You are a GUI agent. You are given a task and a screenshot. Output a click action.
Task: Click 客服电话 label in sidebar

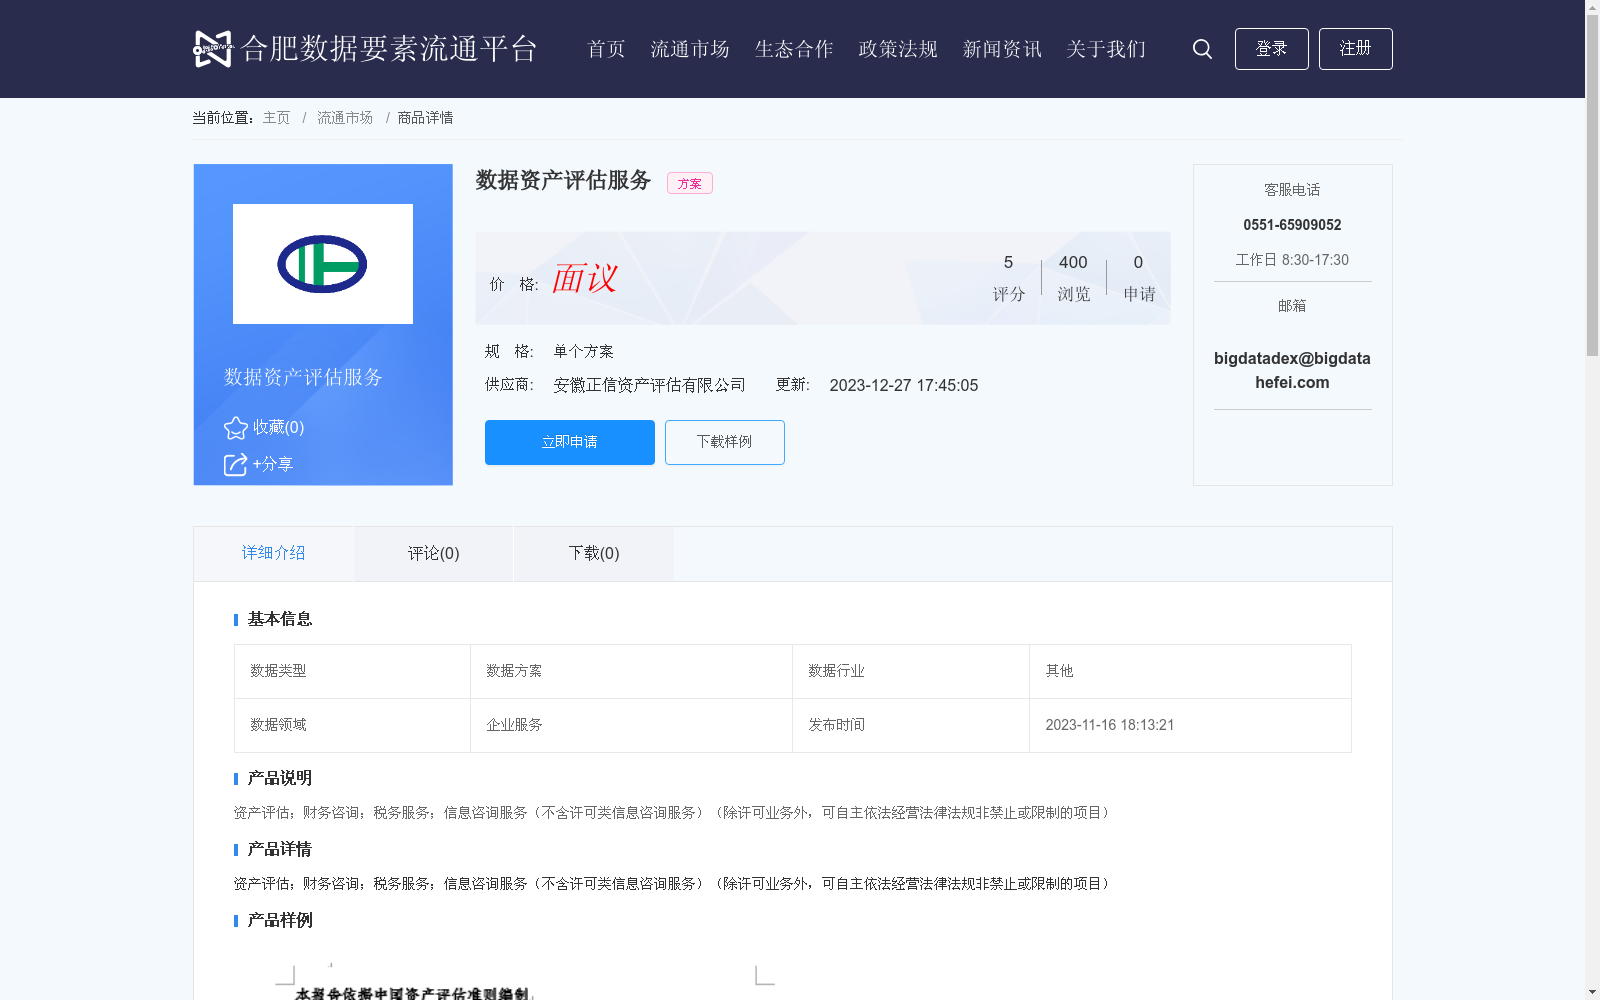pyautogui.click(x=1292, y=190)
